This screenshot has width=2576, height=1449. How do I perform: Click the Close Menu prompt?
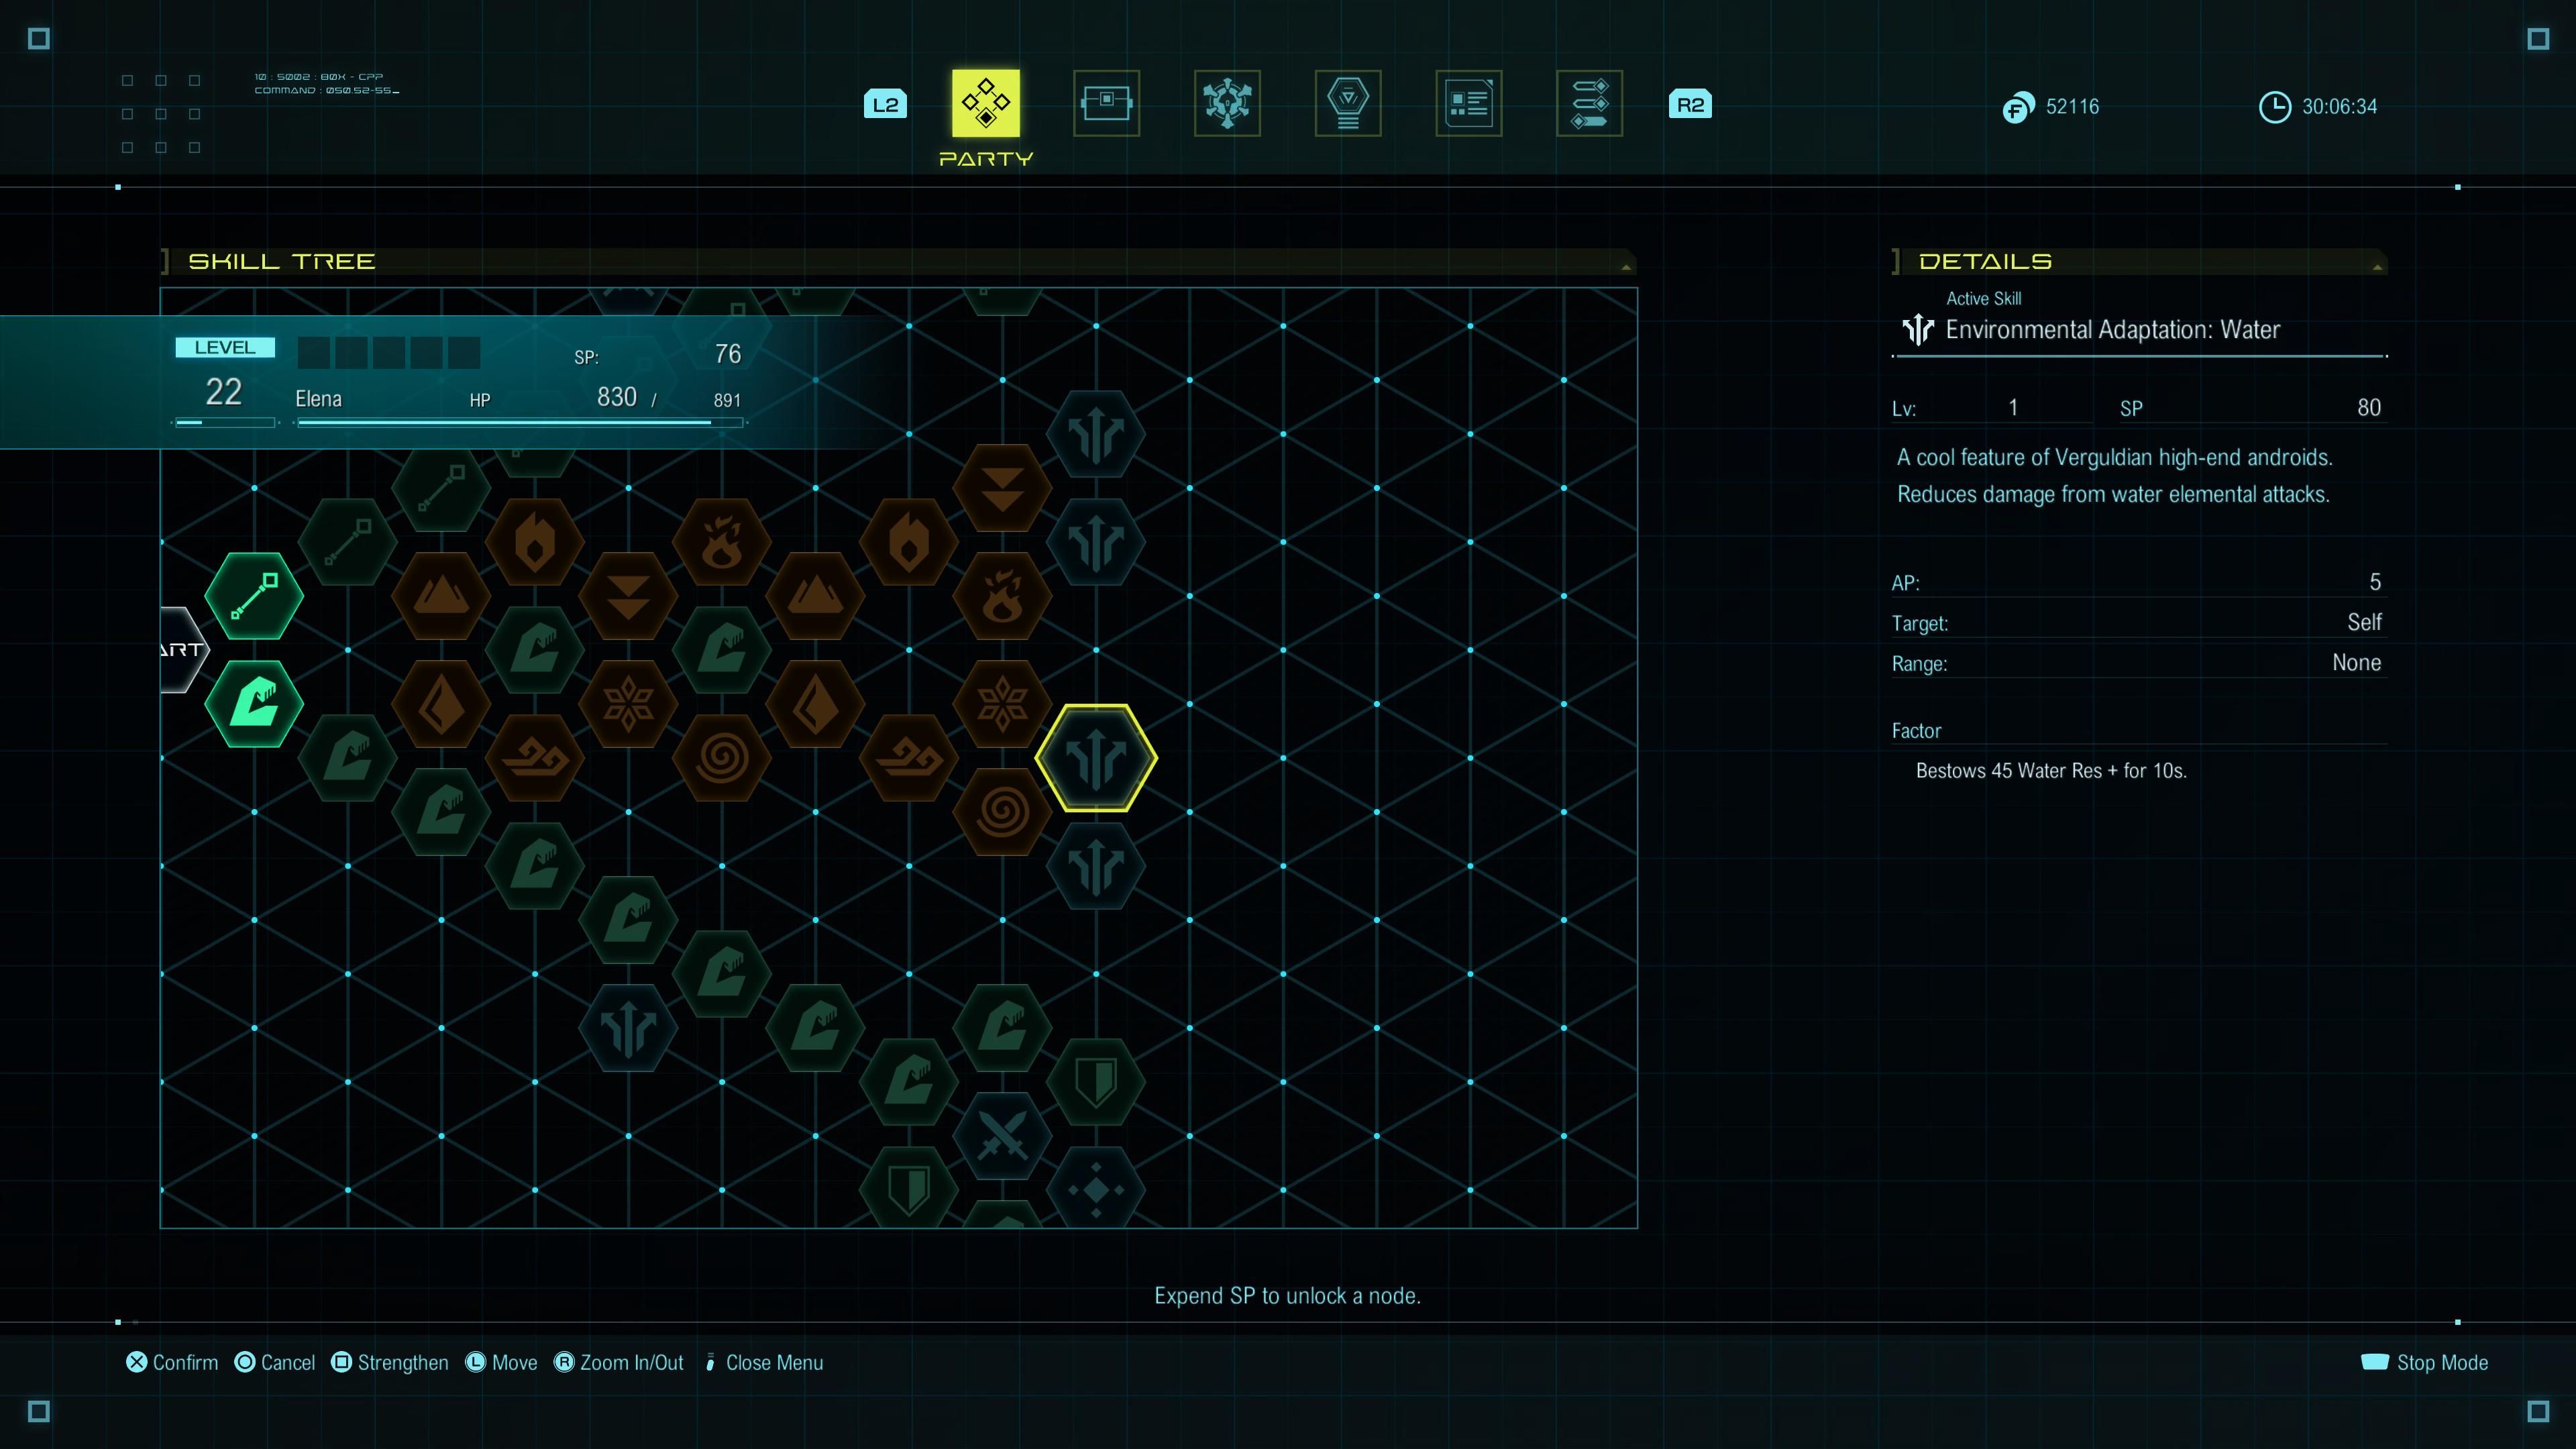[x=764, y=1362]
